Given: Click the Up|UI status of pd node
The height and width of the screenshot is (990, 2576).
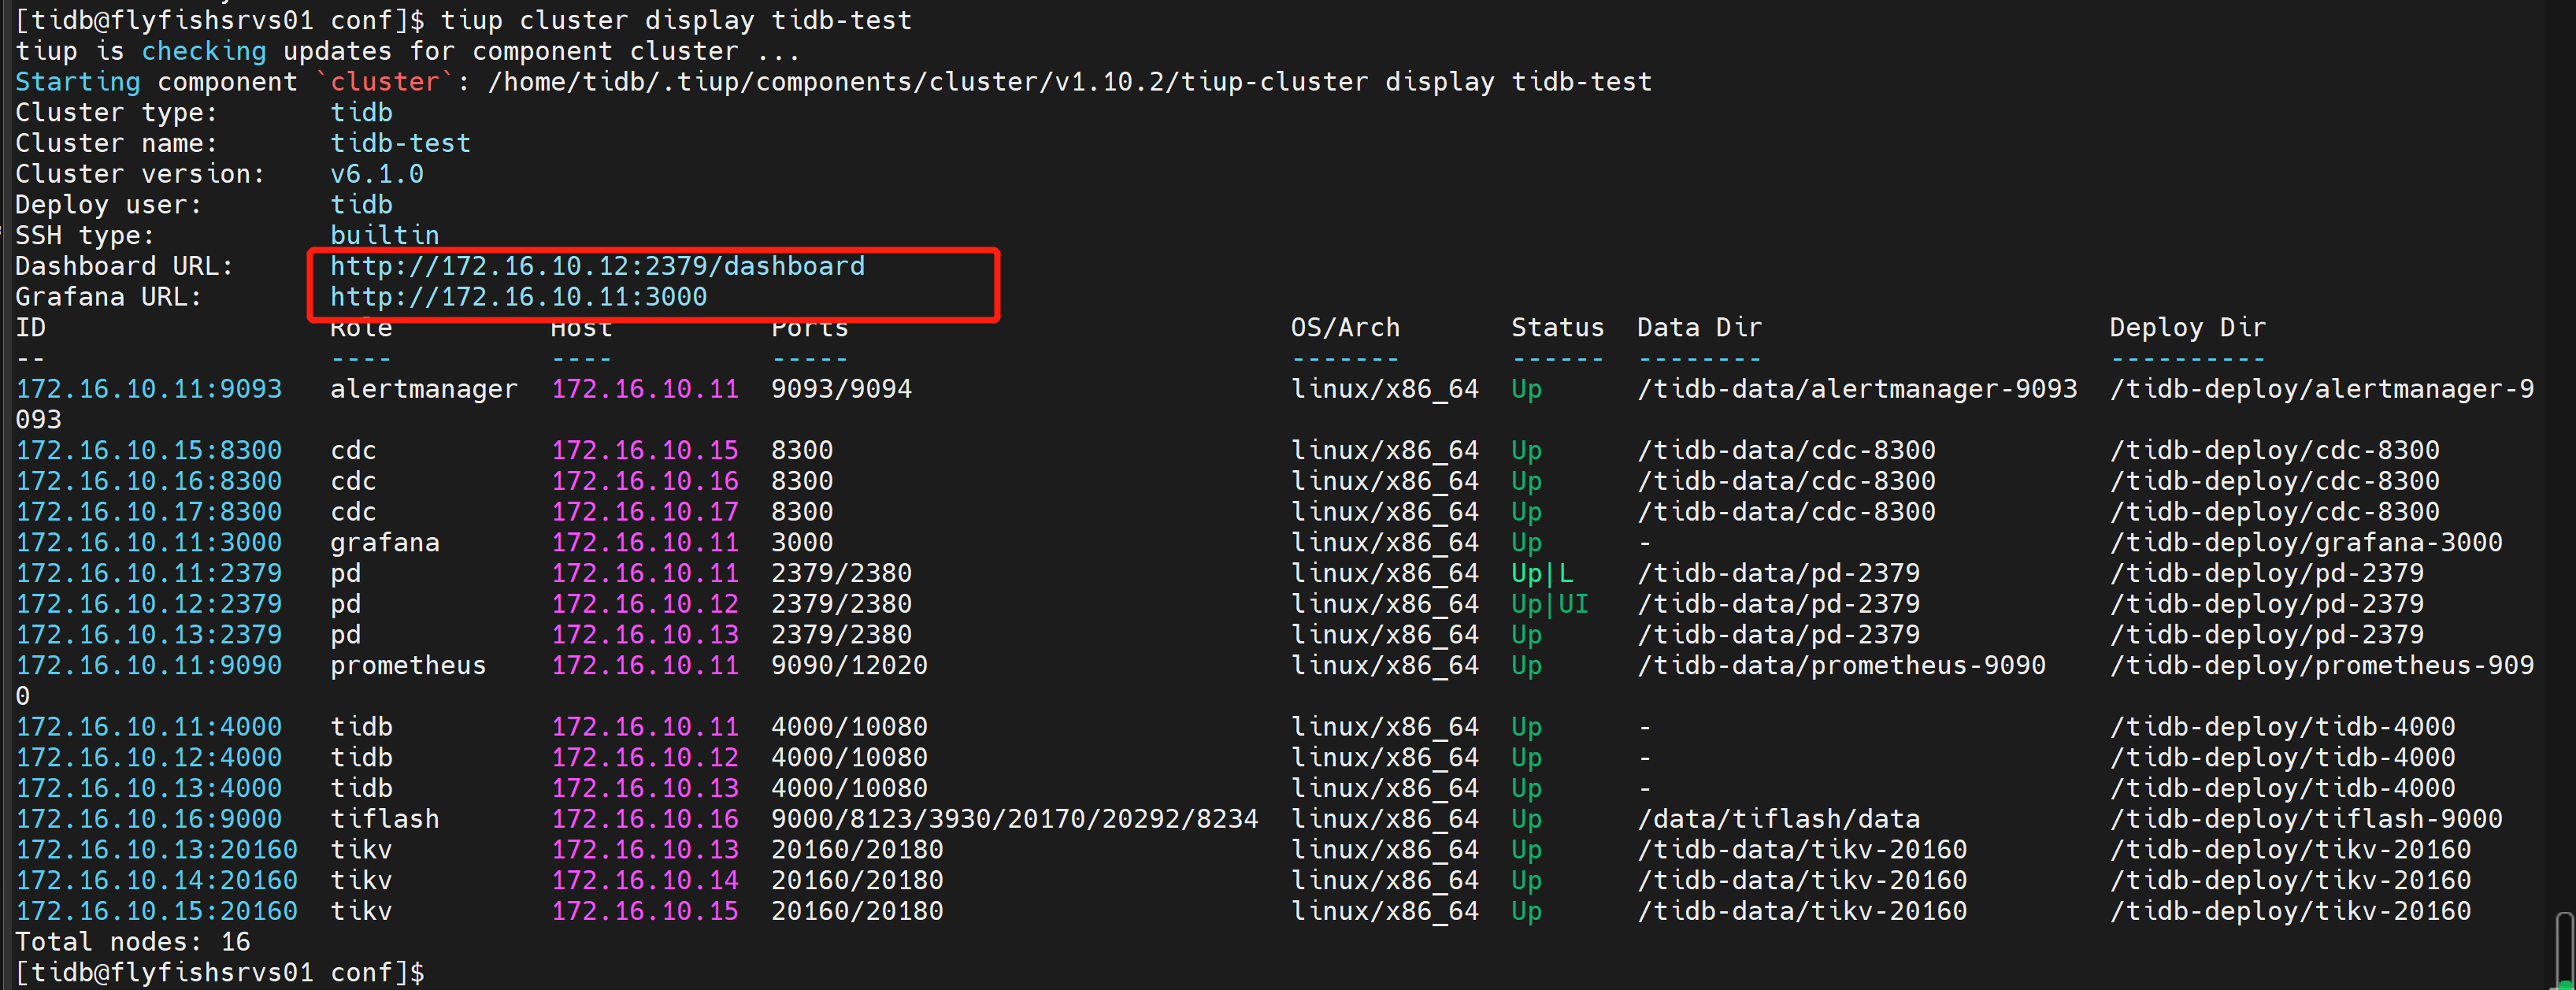Looking at the screenshot, I should coord(1550,604).
